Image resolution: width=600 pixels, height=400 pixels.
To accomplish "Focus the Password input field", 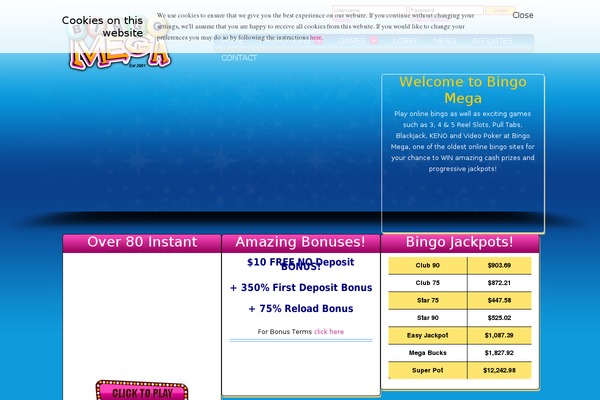I will tap(446, 10).
